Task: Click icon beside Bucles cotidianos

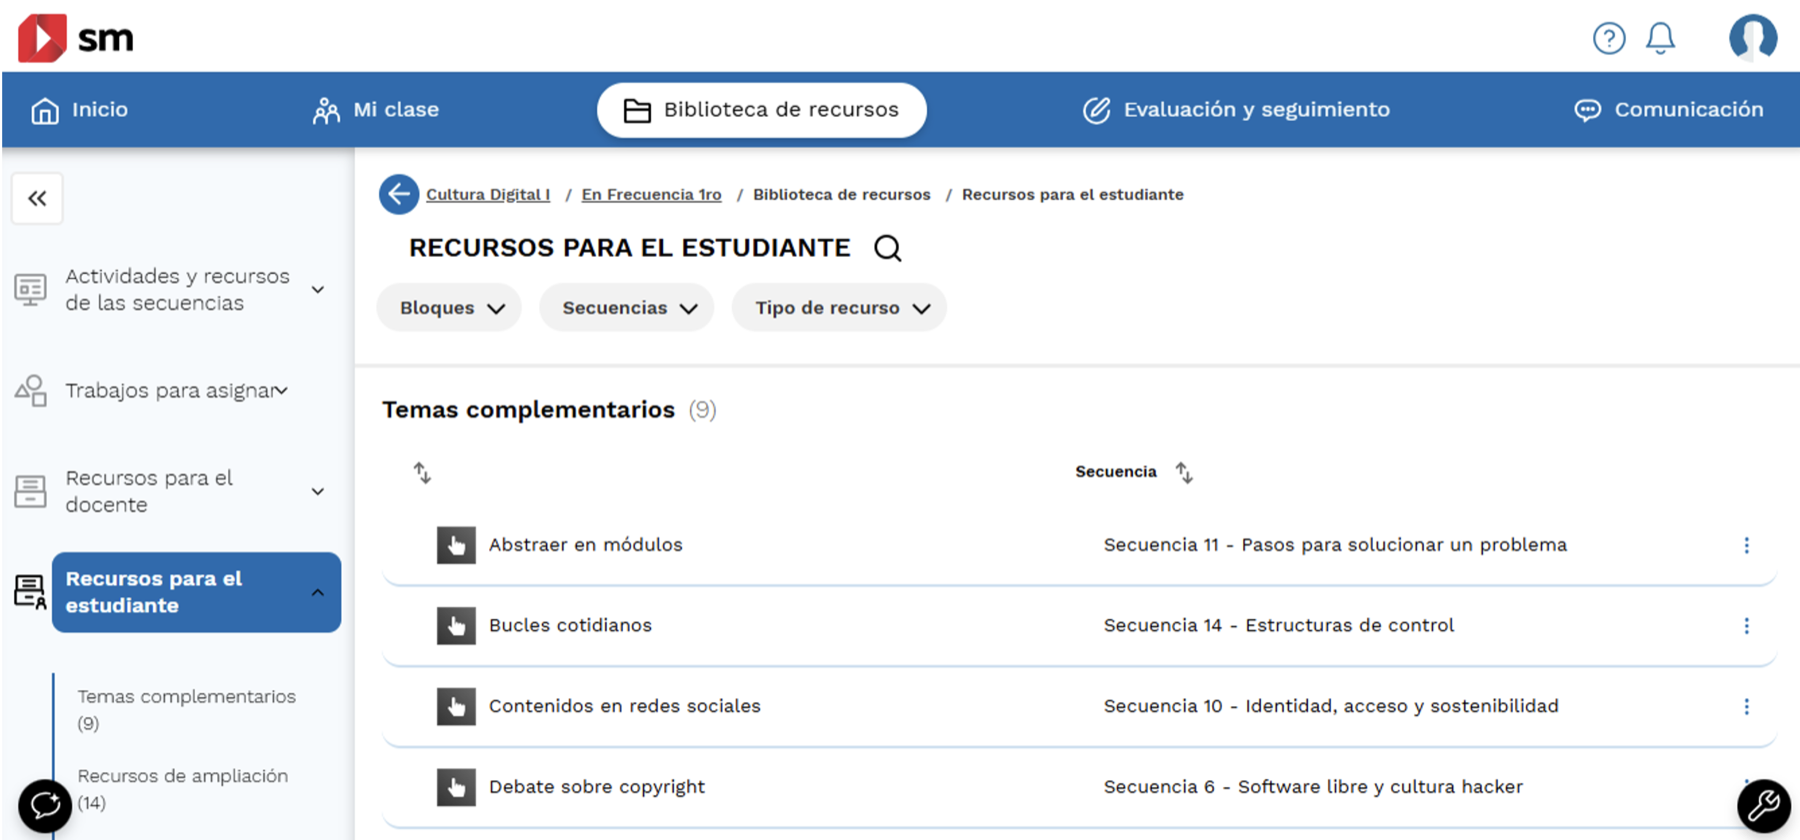Action: click(456, 626)
